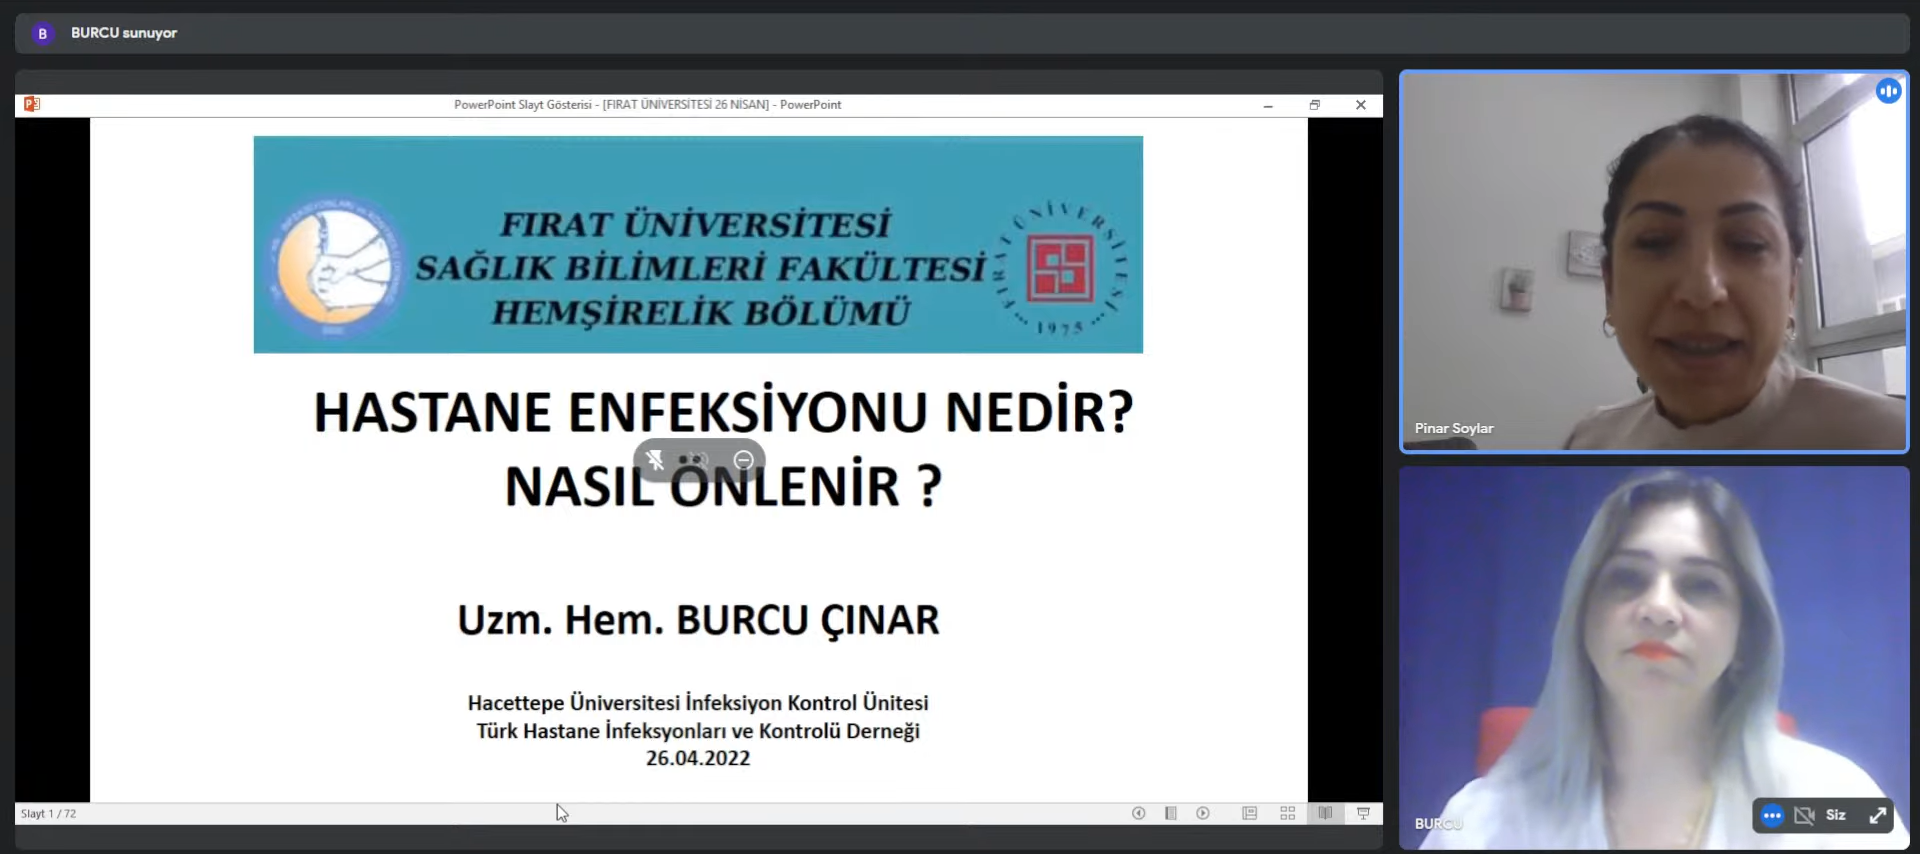Select the Reading View icon
This screenshot has height=854, width=1920.
[x=1325, y=813]
